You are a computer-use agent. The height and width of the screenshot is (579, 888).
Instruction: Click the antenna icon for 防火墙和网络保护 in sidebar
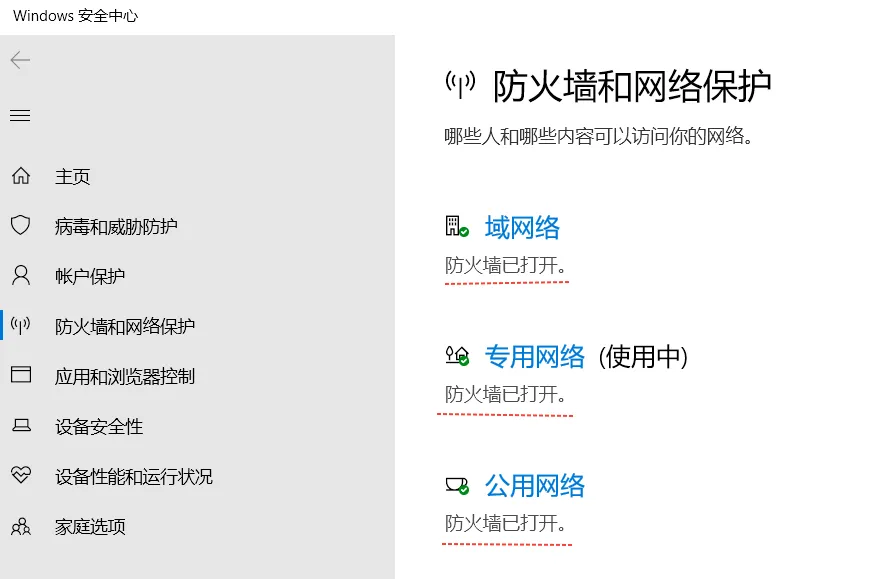click(21, 325)
